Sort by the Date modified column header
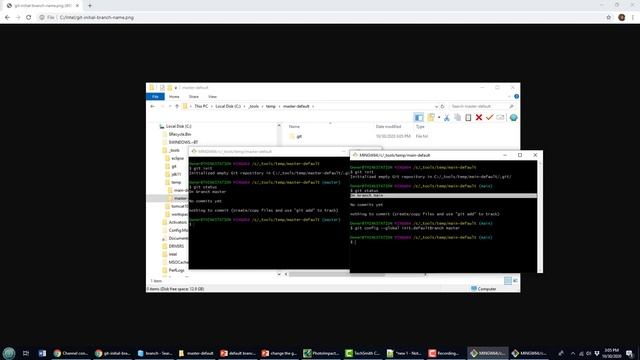The width and height of the screenshot is (640, 360). click(x=388, y=127)
